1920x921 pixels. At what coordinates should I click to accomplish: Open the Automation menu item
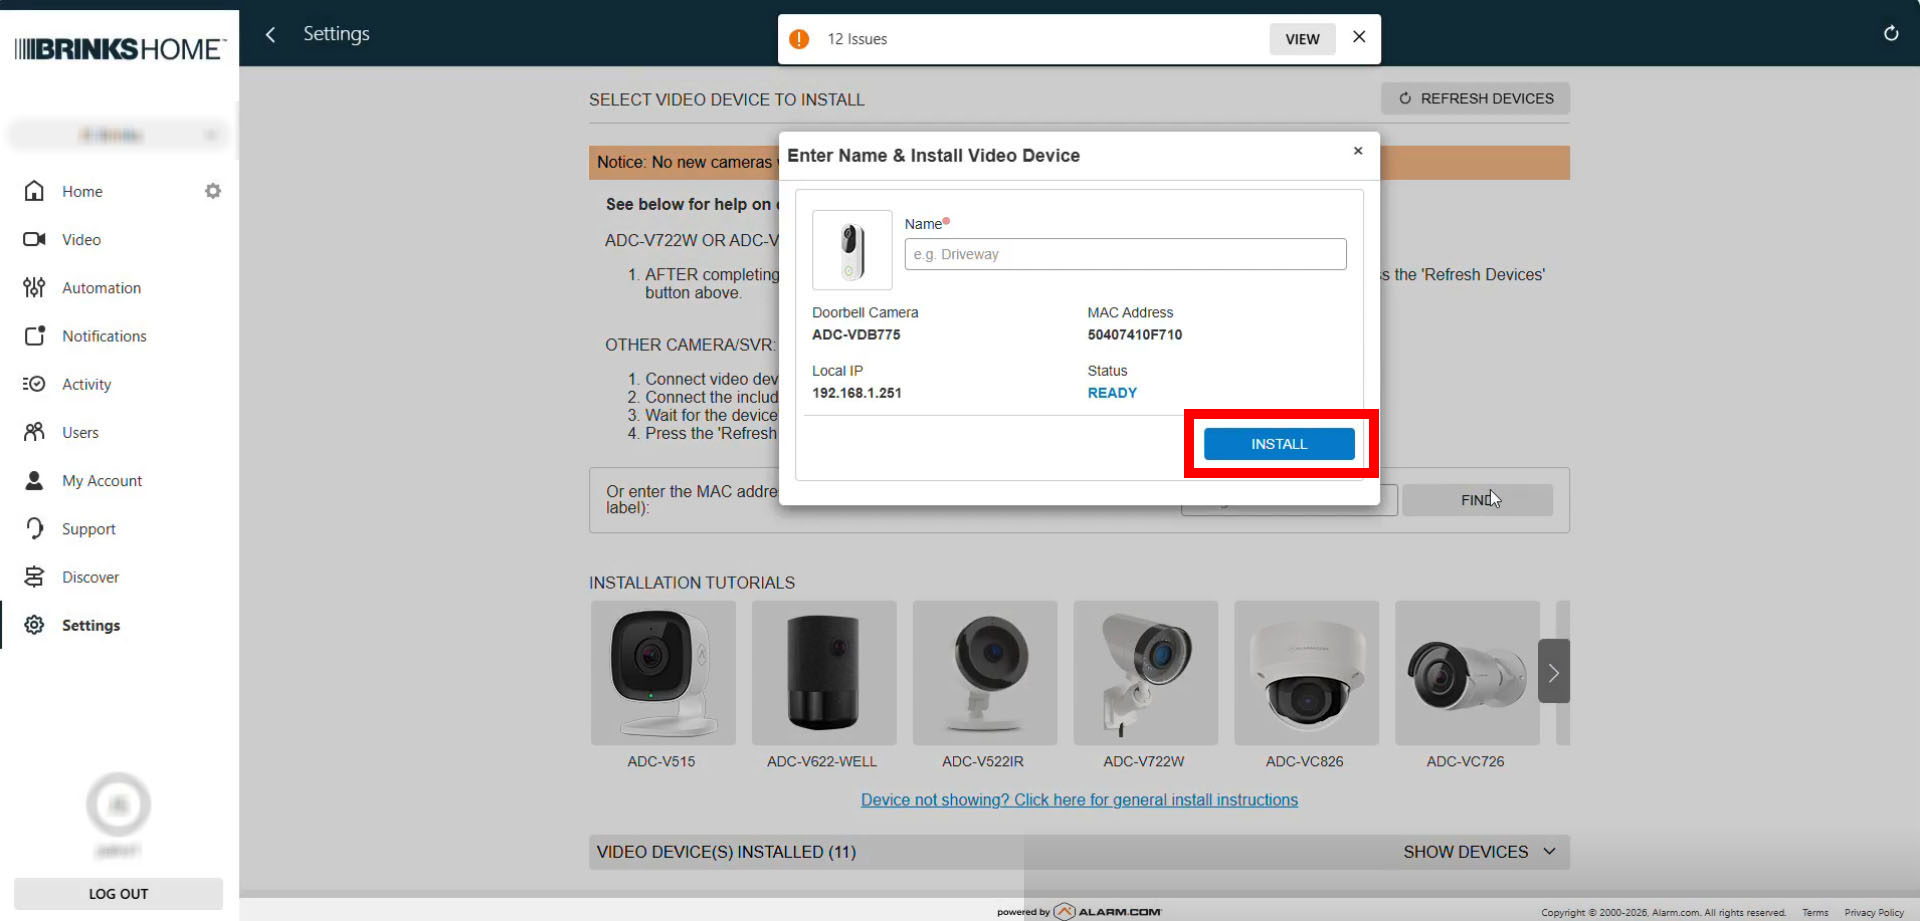(x=101, y=288)
